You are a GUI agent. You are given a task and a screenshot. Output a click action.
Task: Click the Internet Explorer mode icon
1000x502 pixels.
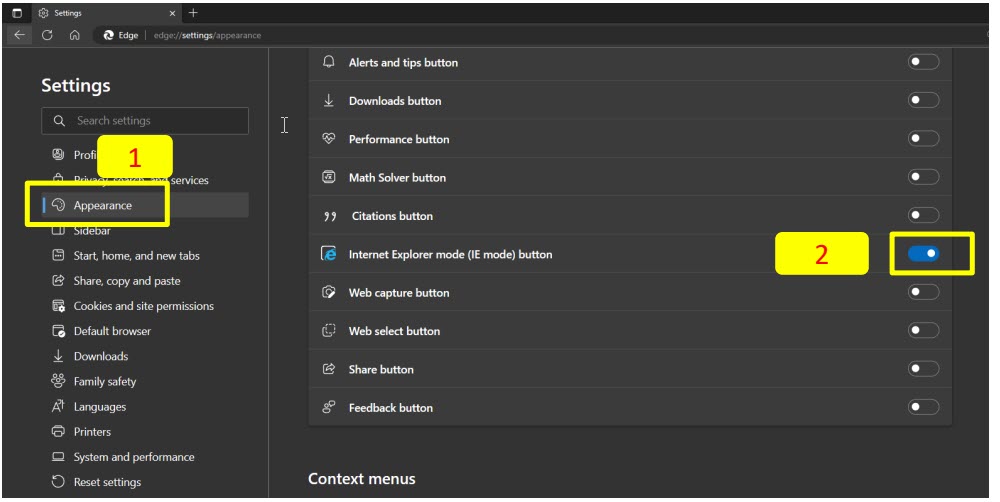pos(328,254)
